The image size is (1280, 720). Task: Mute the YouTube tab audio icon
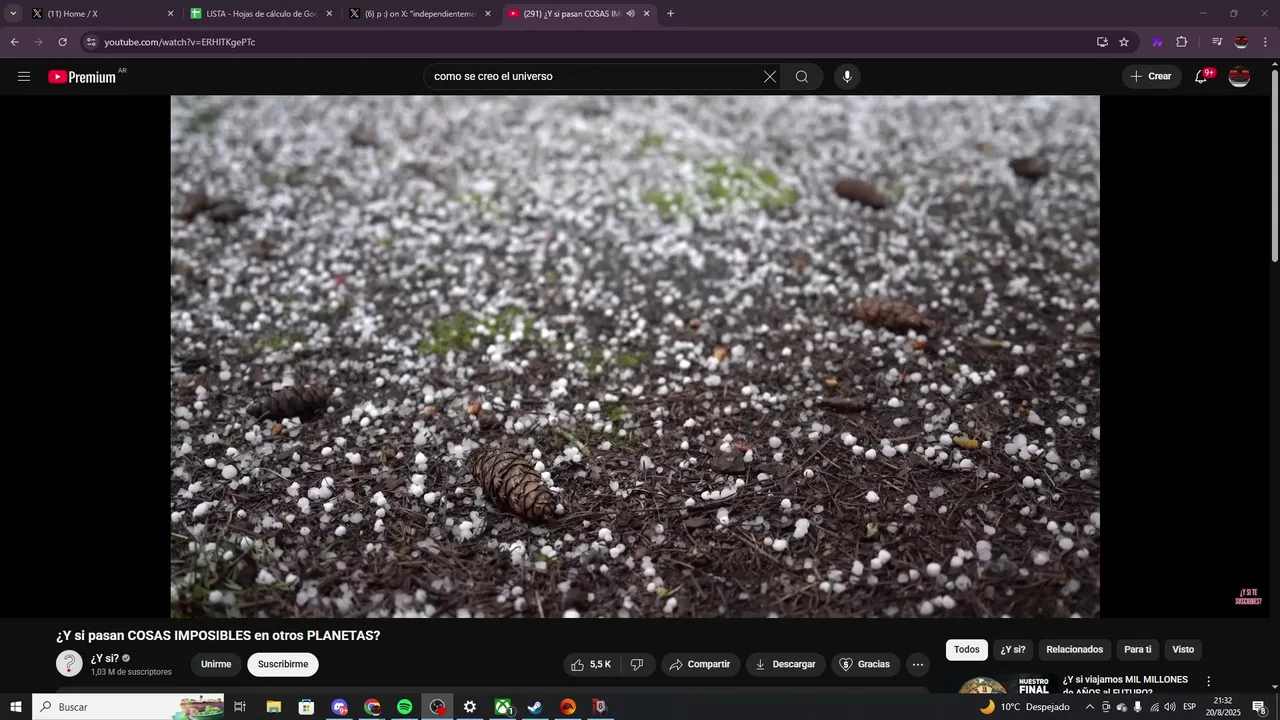[x=630, y=14]
